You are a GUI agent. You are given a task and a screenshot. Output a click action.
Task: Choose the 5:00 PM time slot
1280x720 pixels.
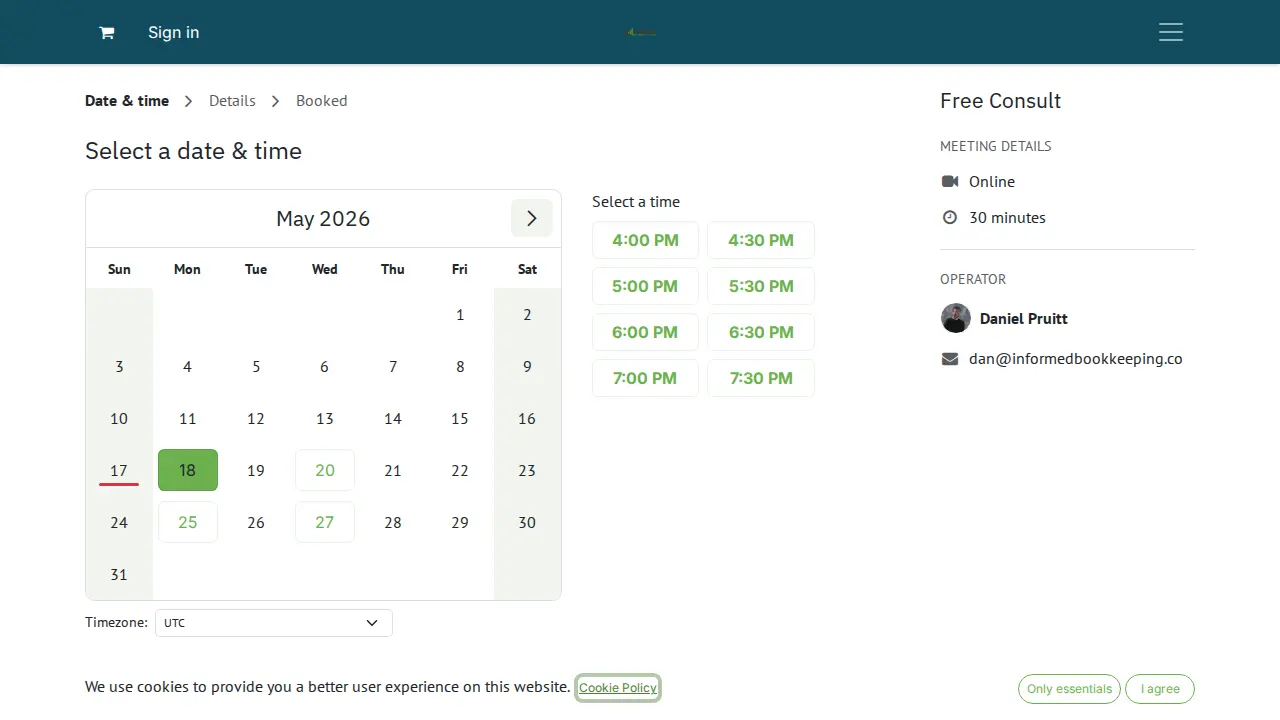645,286
